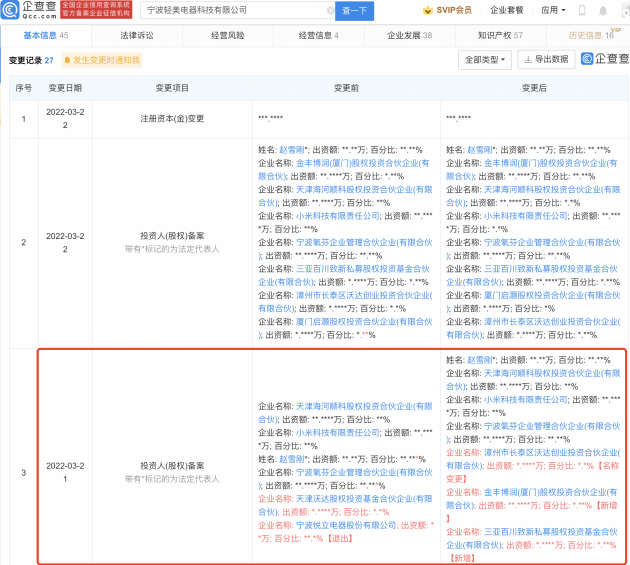
Task: Open 漳州市长泰区沃达 link in row 2 变更前
Action: click(x=345, y=302)
